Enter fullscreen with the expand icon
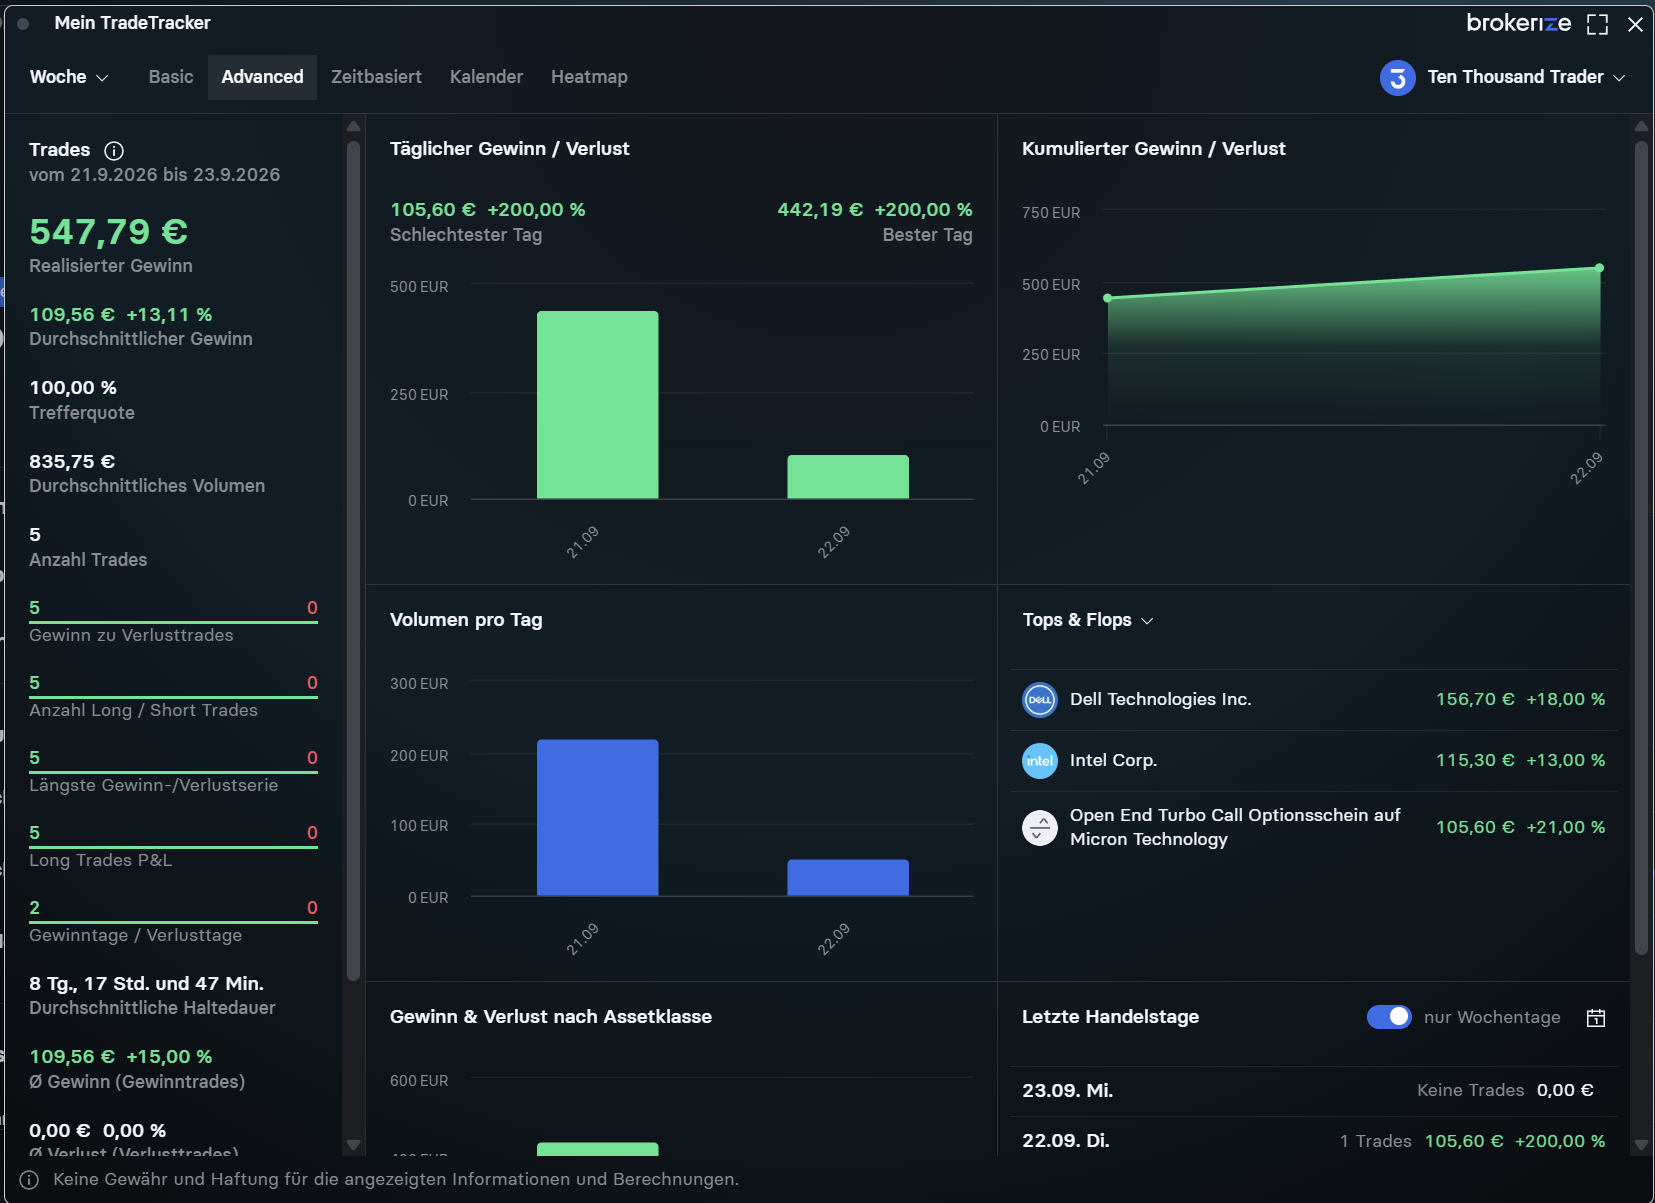The height and width of the screenshot is (1203, 1655). (x=1597, y=24)
